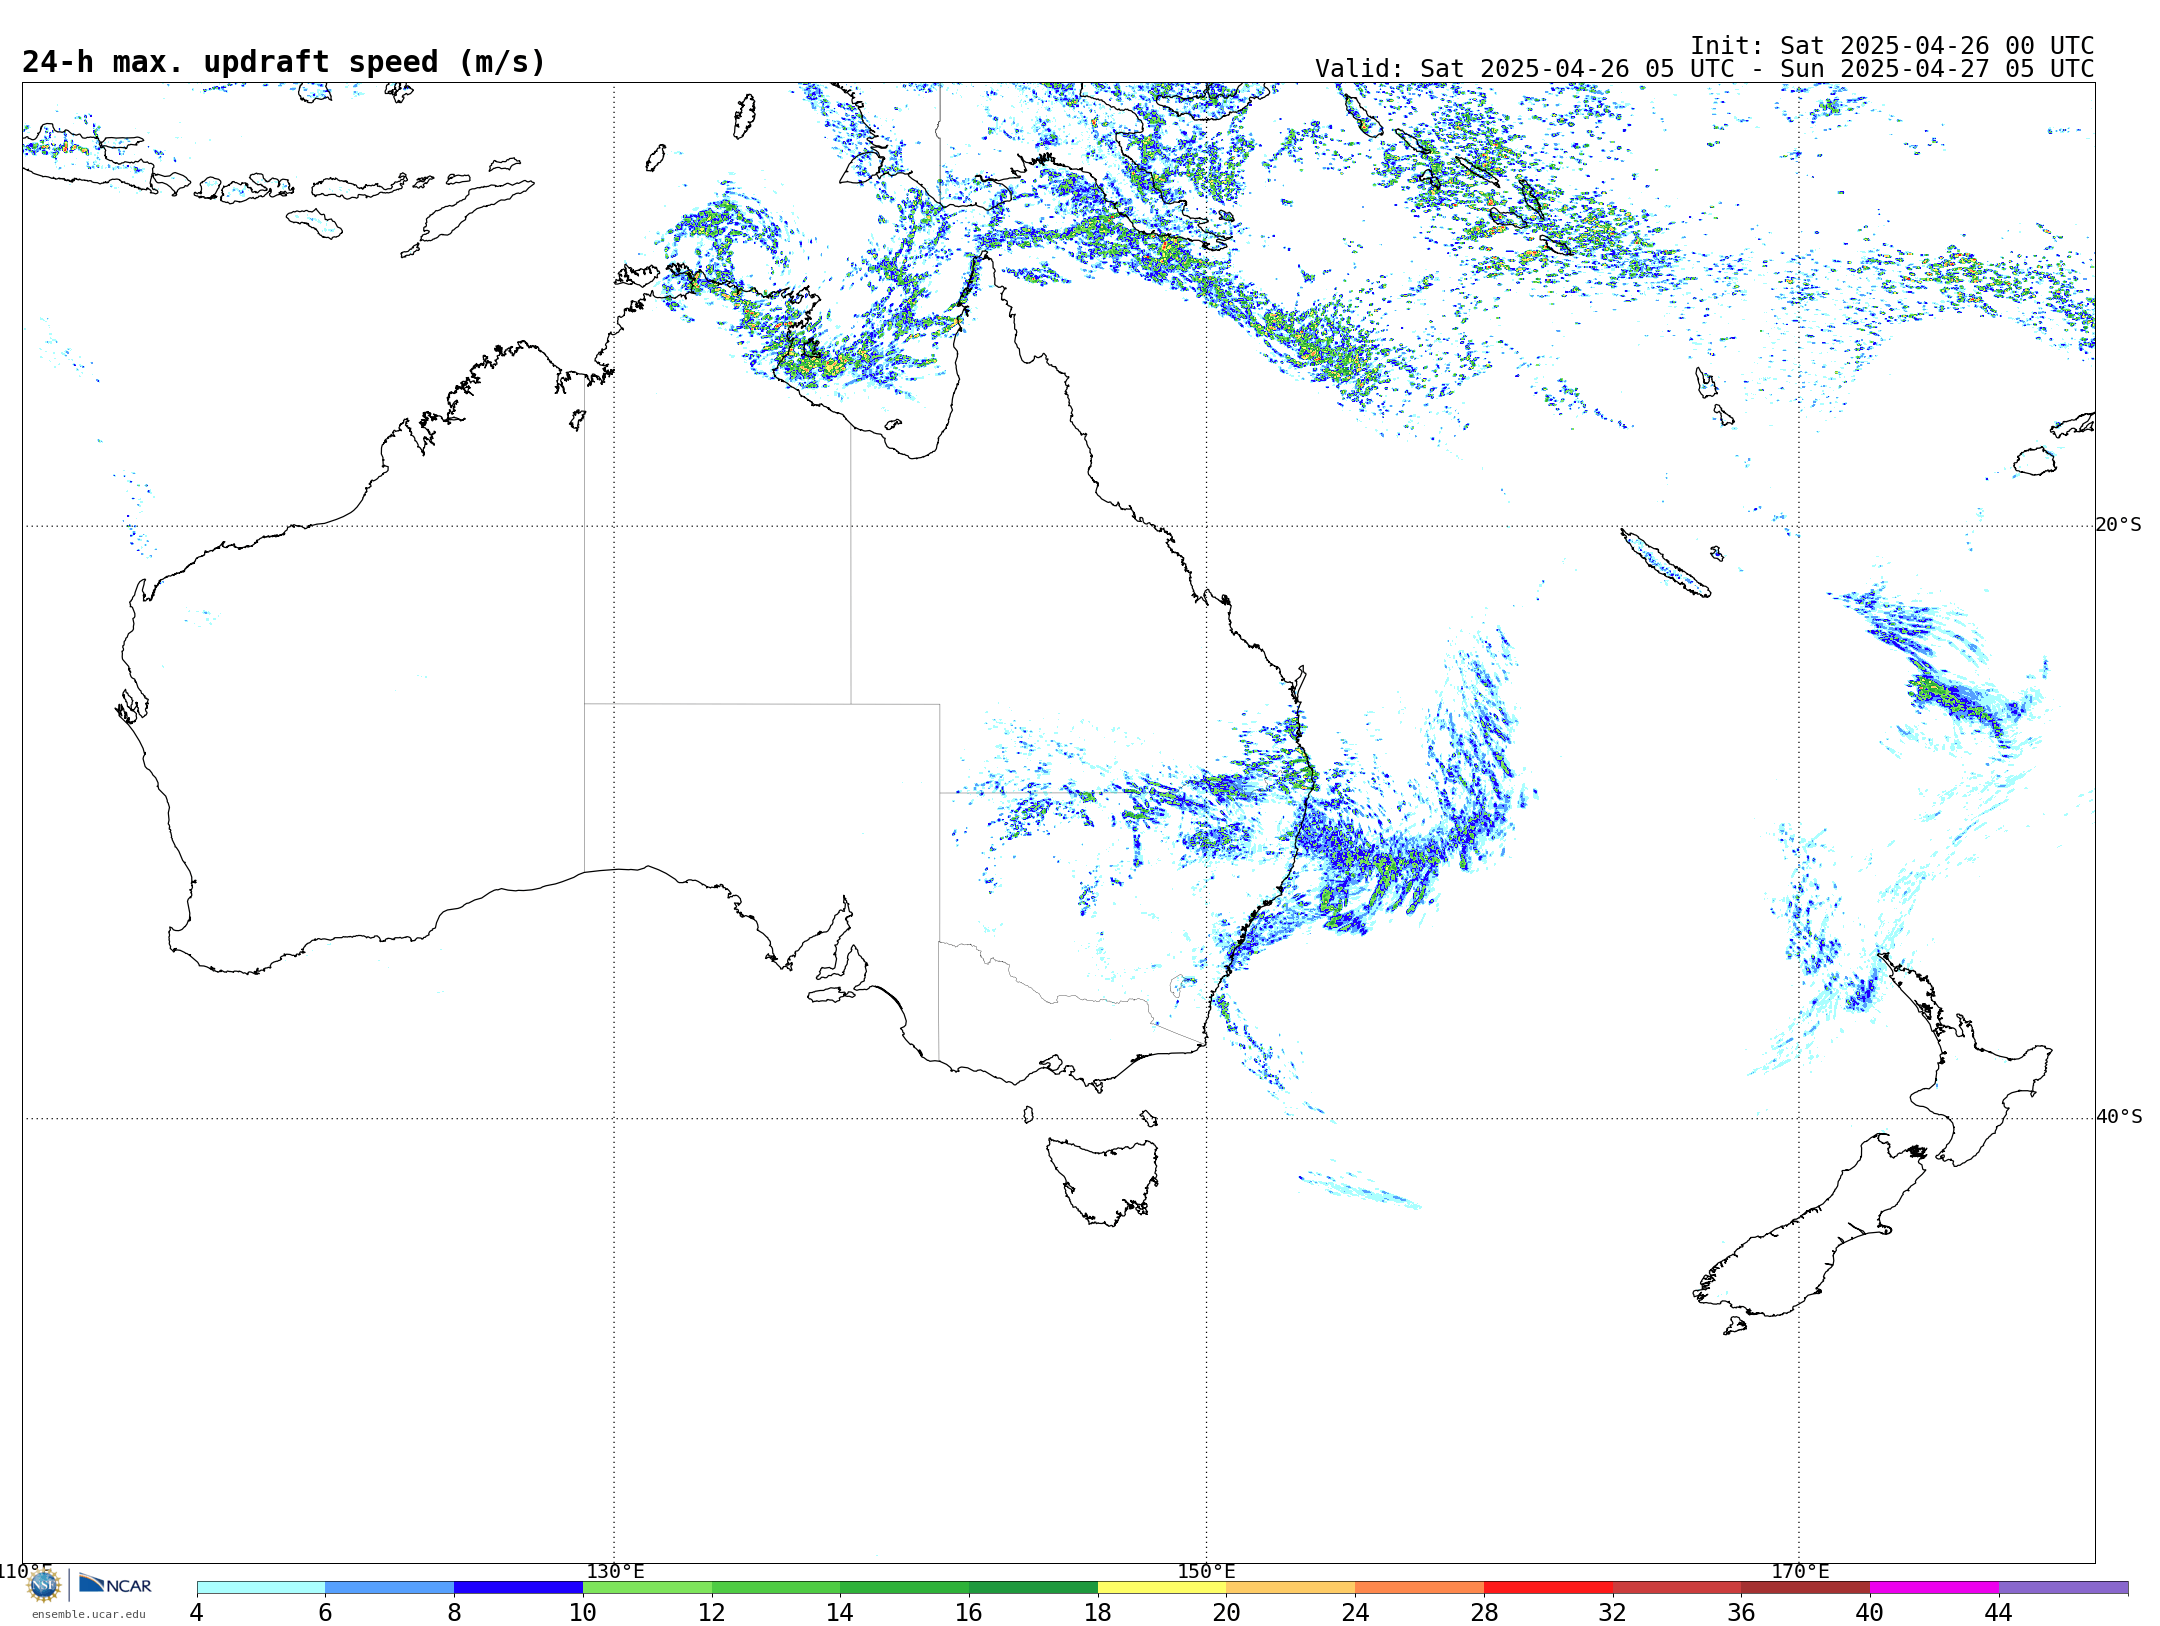
Task: Pick the light green 10–12 colorbar segment
Action: pyautogui.click(x=647, y=1588)
